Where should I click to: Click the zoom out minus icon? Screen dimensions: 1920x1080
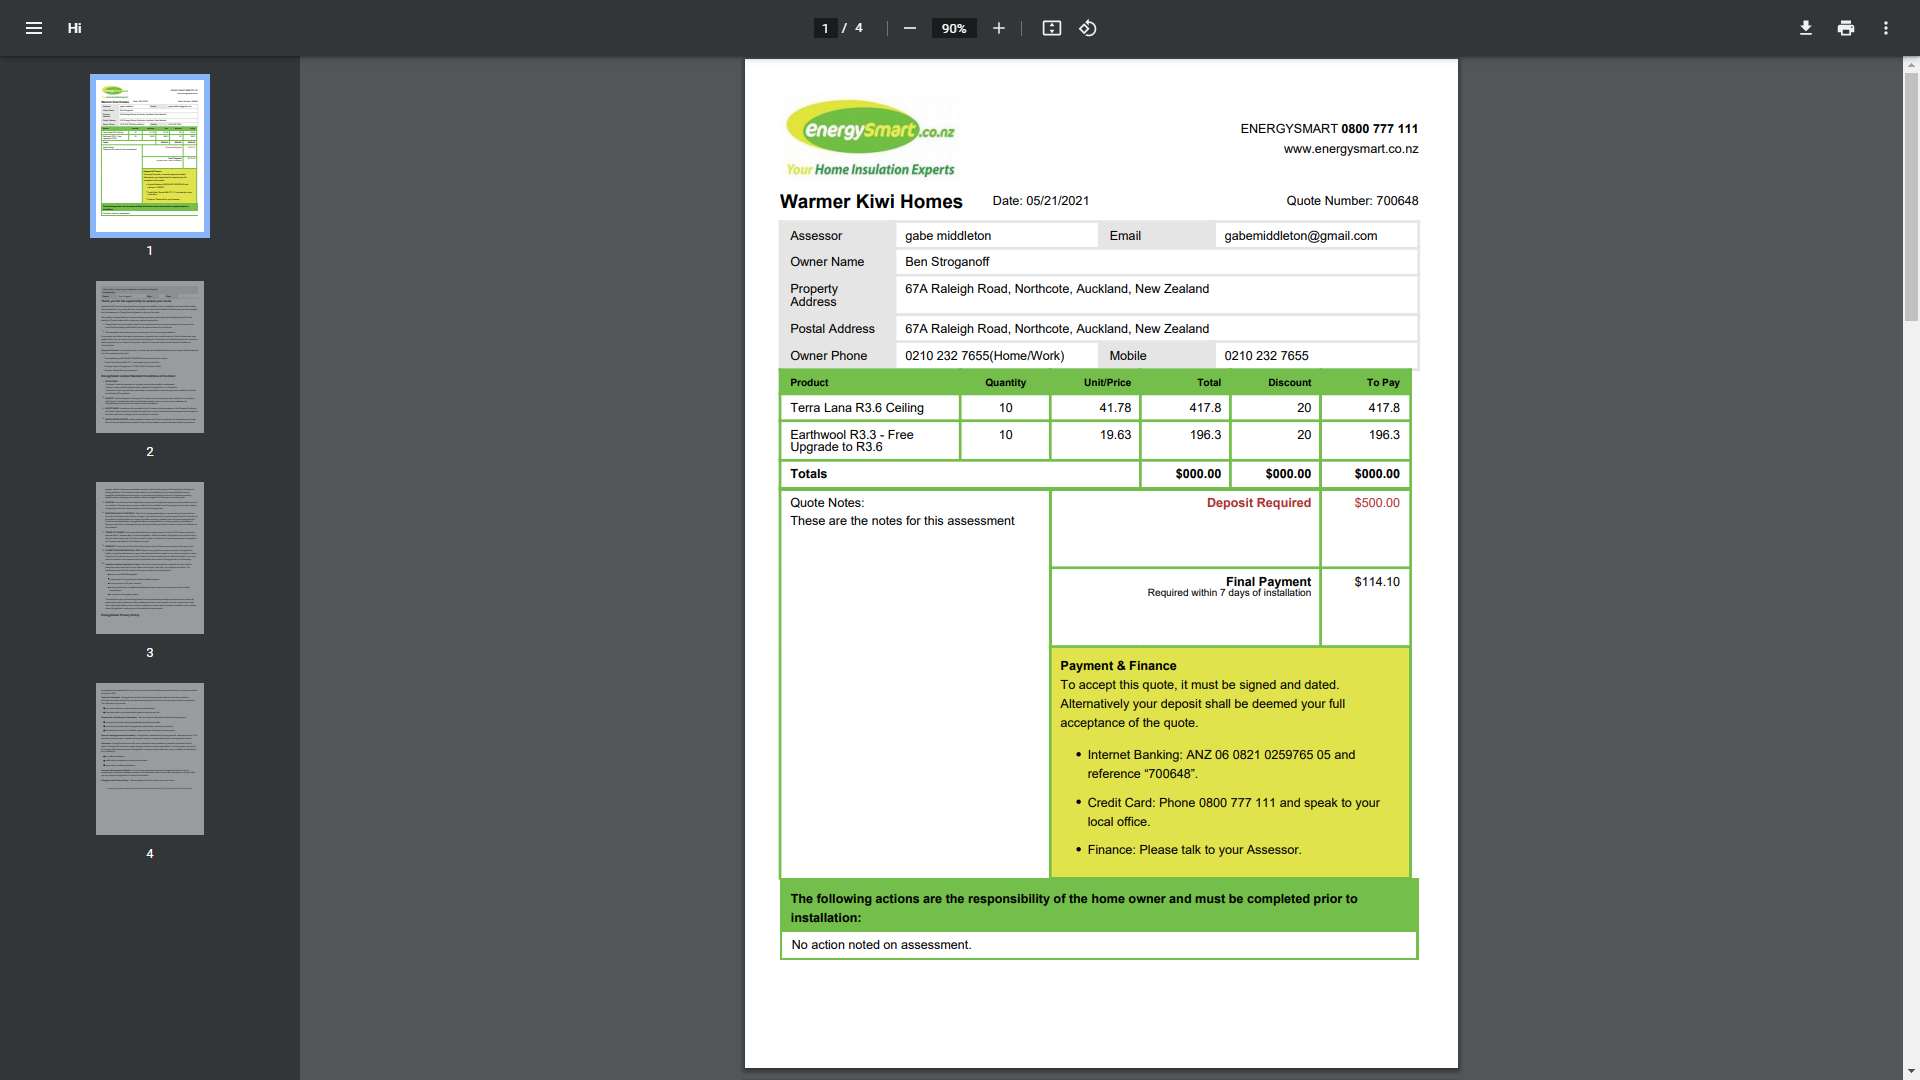tap(909, 28)
